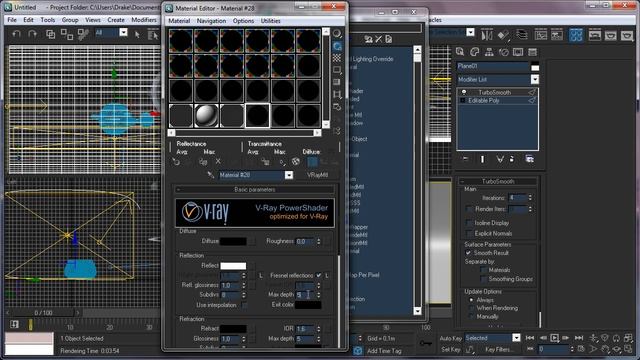Click the white Reflect color swatch
Viewport: 640px width, 360px height.
pos(233,266)
